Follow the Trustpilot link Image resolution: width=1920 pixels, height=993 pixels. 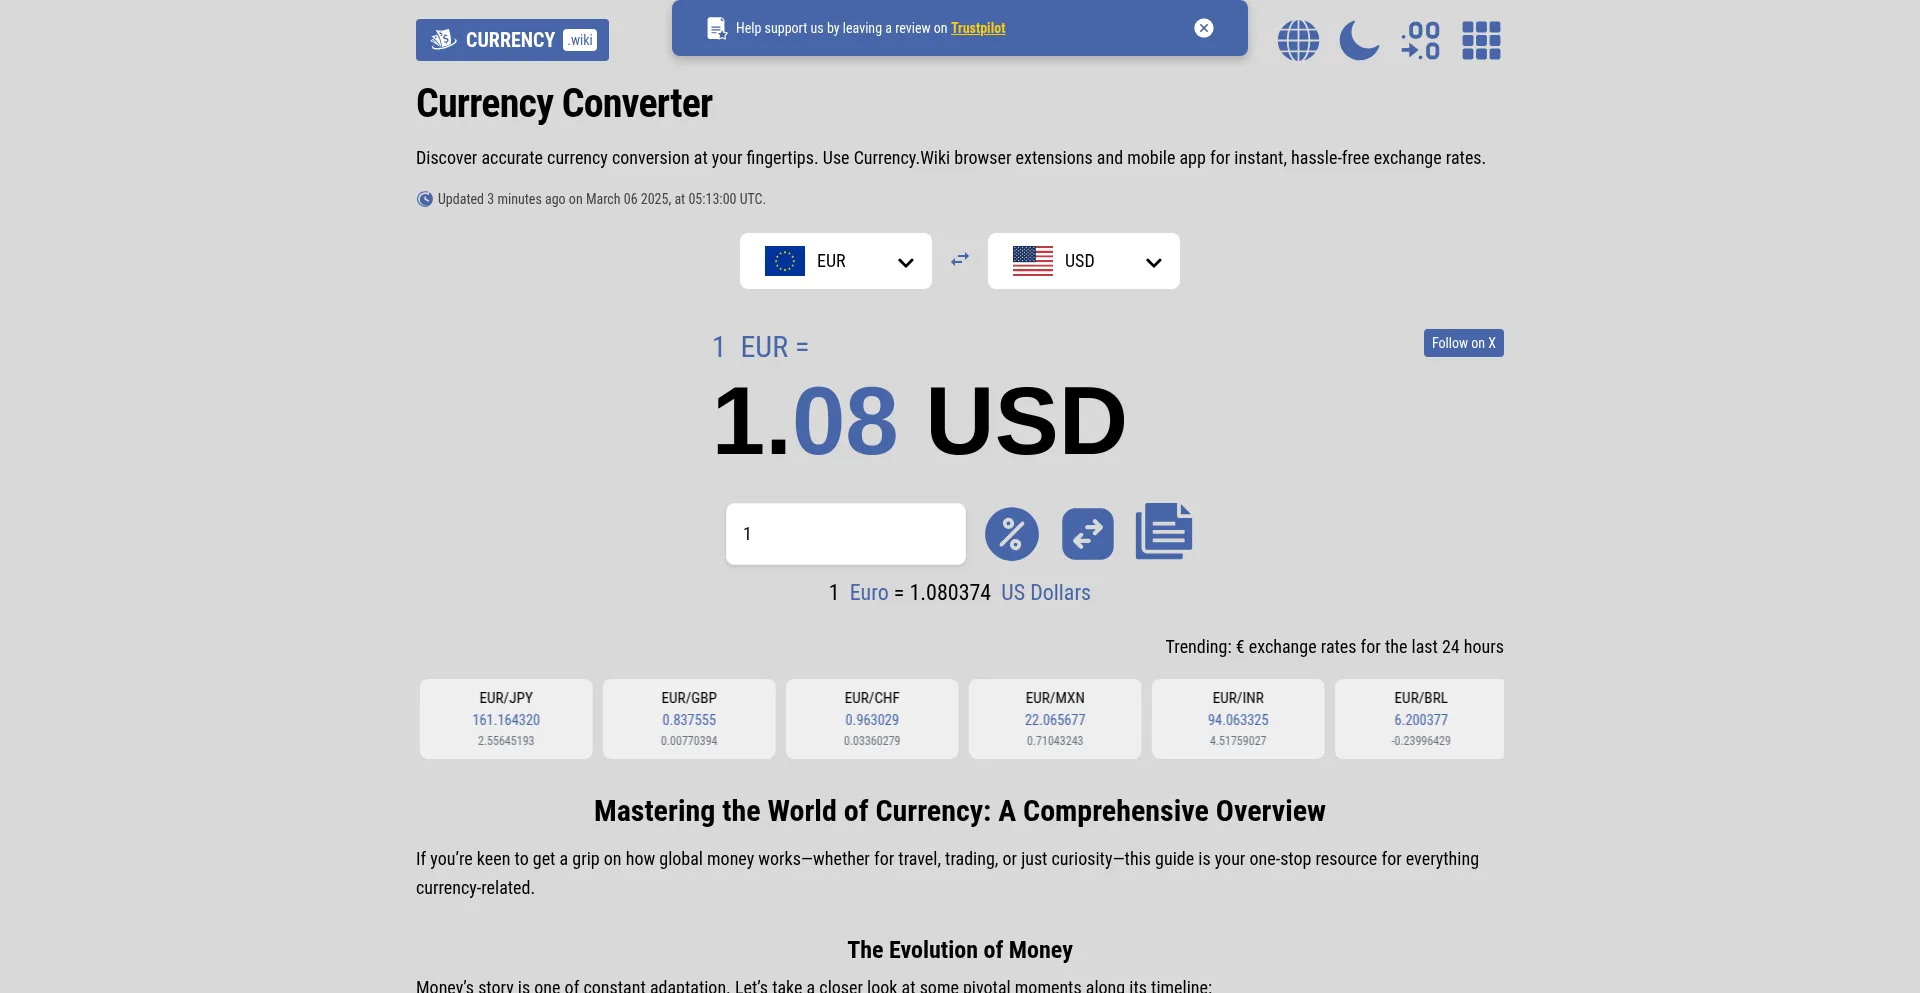tap(978, 28)
